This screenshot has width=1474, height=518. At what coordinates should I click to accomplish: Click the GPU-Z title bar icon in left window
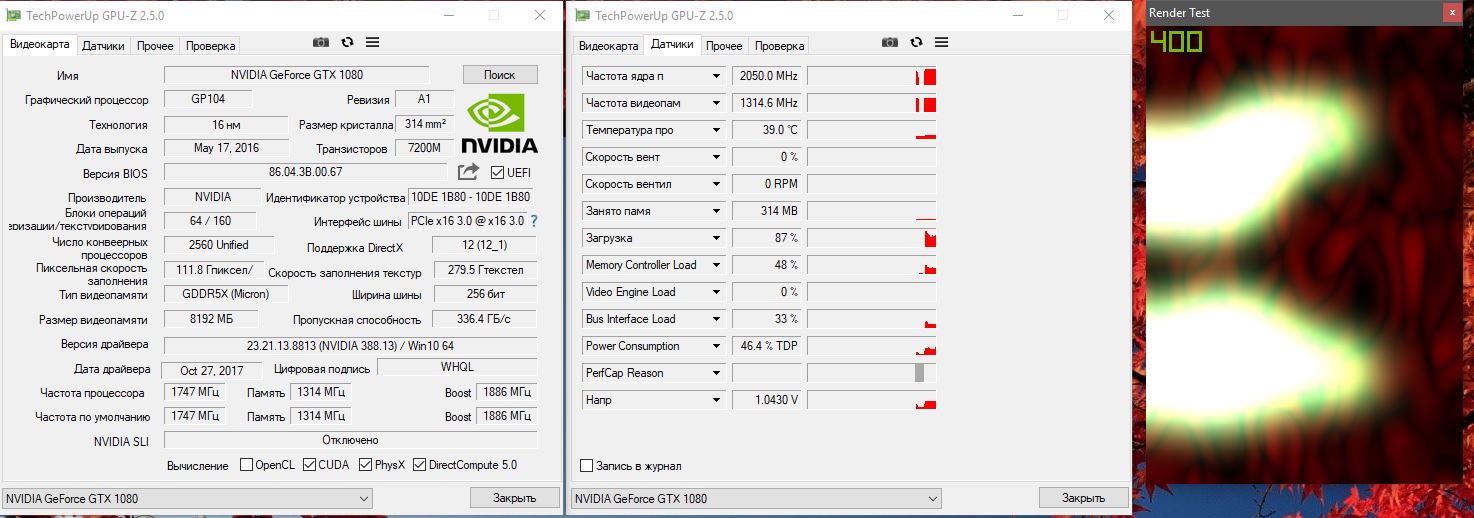tap(14, 15)
